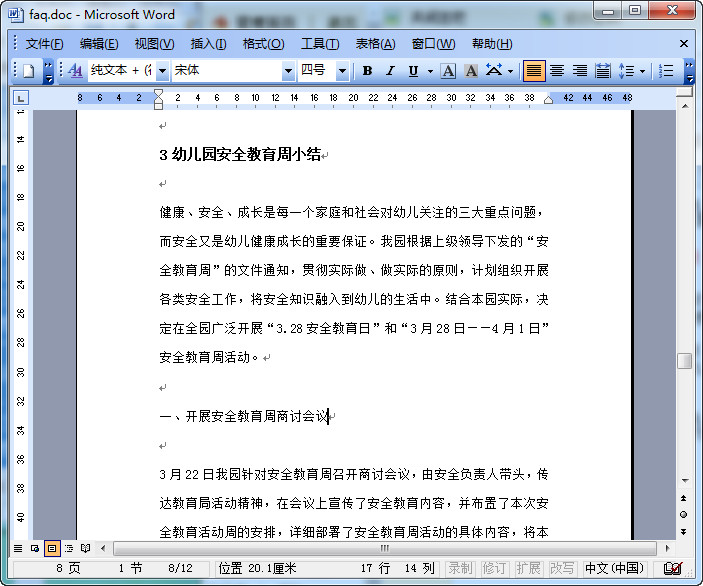Open the 窗口(W) menu
This screenshot has width=703, height=586.
point(434,44)
